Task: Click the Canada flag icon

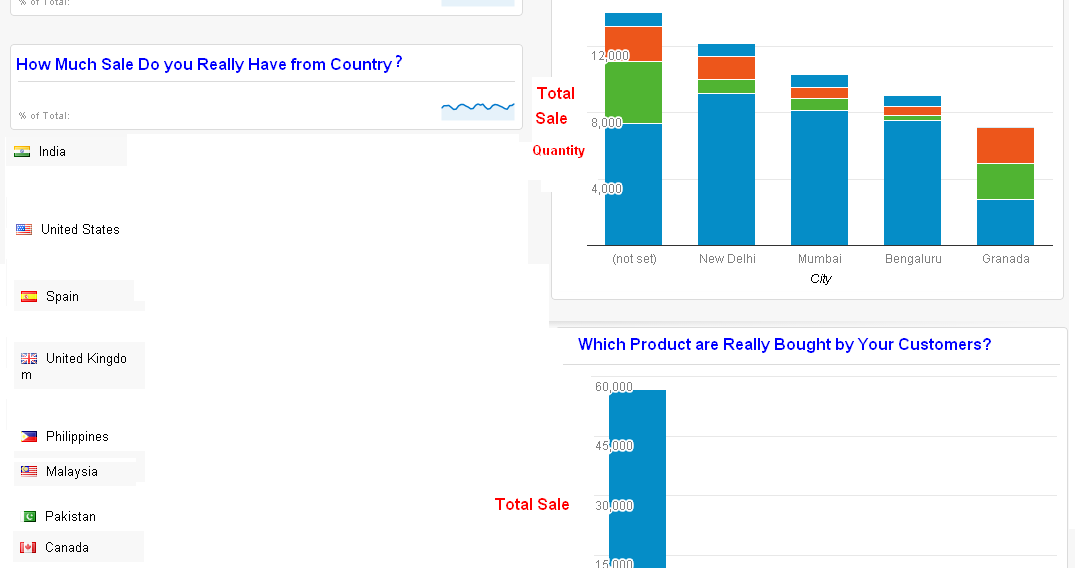Action: pos(28,548)
